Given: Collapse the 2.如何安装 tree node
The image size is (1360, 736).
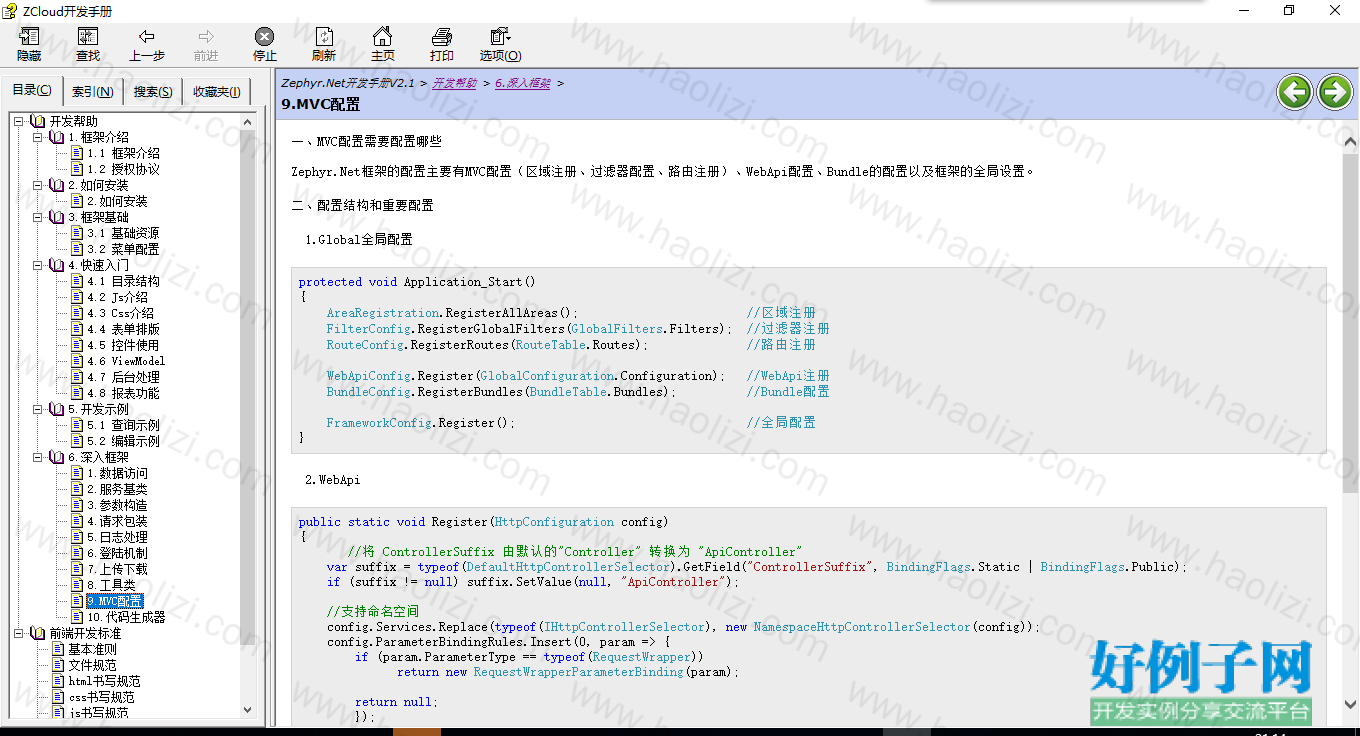Looking at the screenshot, I should 38,185.
